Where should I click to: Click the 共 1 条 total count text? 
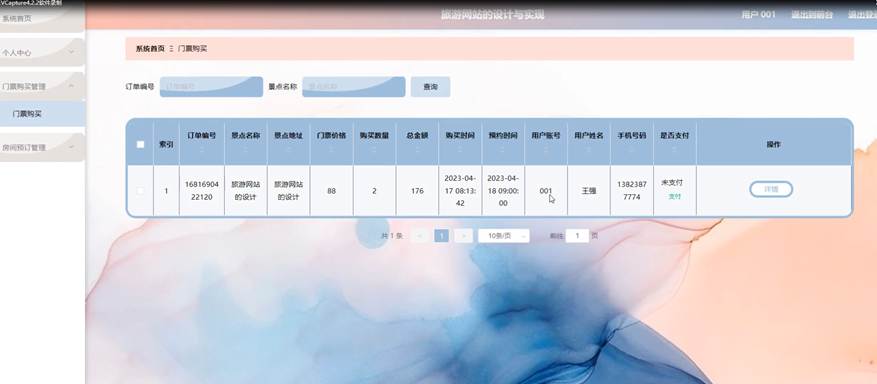392,236
